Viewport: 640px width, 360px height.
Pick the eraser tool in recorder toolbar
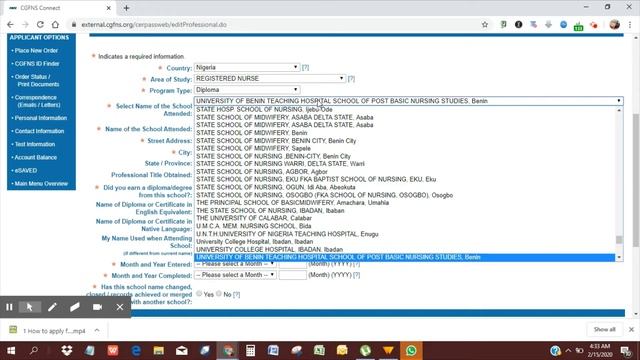[x=74, y=307]
